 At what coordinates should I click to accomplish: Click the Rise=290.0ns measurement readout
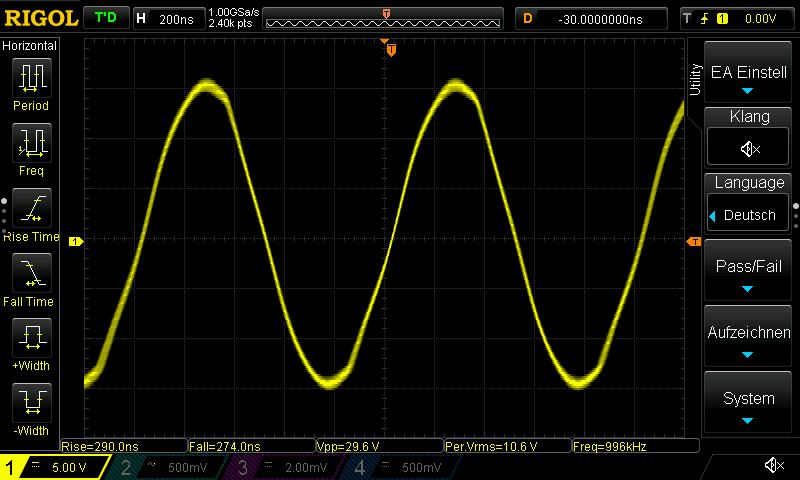pyautogui.click(x=124, y=446)
